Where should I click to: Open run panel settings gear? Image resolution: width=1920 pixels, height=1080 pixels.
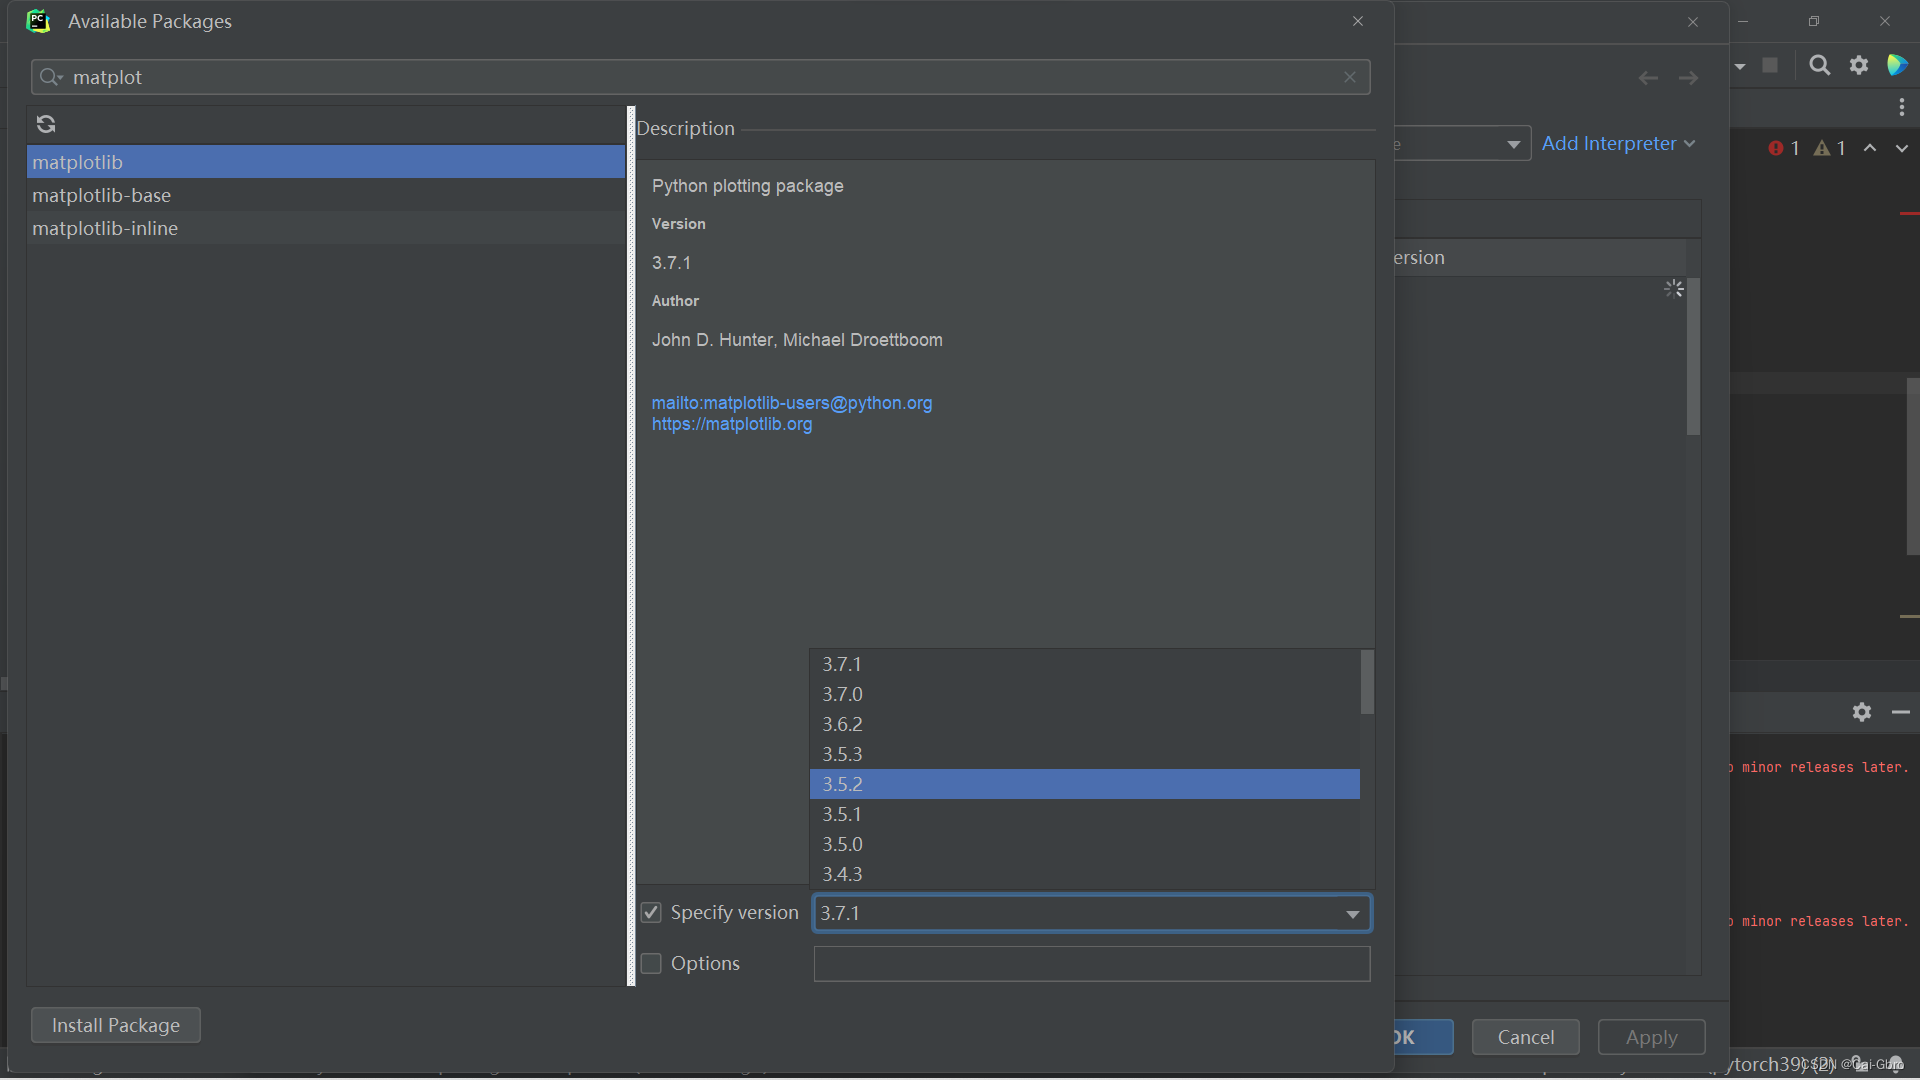(x=1862, y=712)
